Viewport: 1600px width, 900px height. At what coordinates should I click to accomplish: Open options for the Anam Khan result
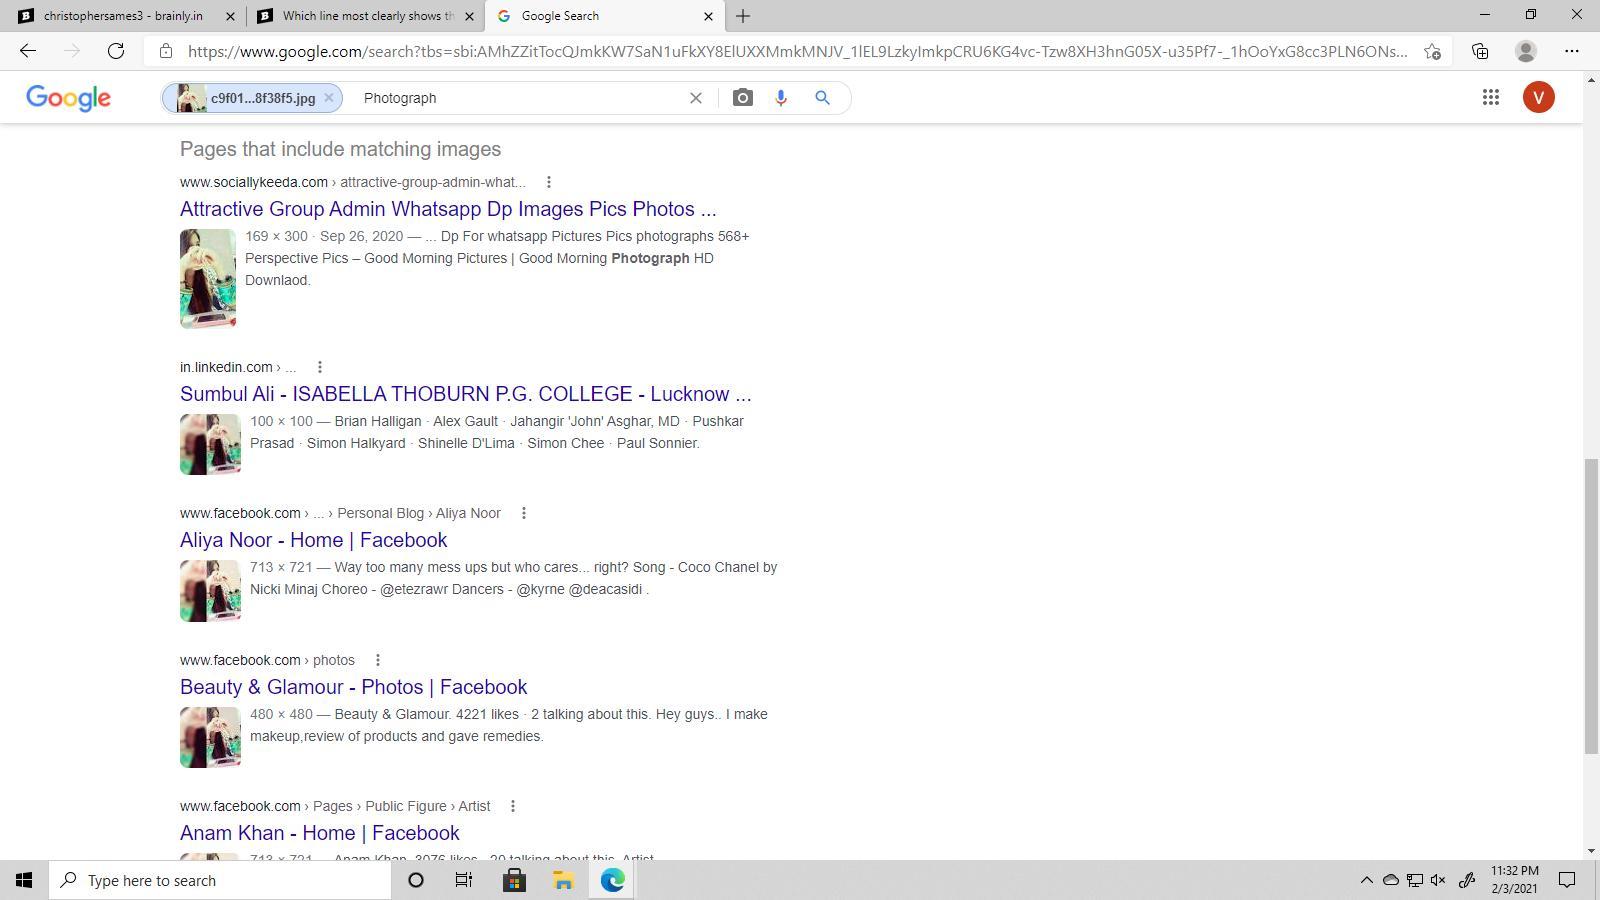coord(513,806)
